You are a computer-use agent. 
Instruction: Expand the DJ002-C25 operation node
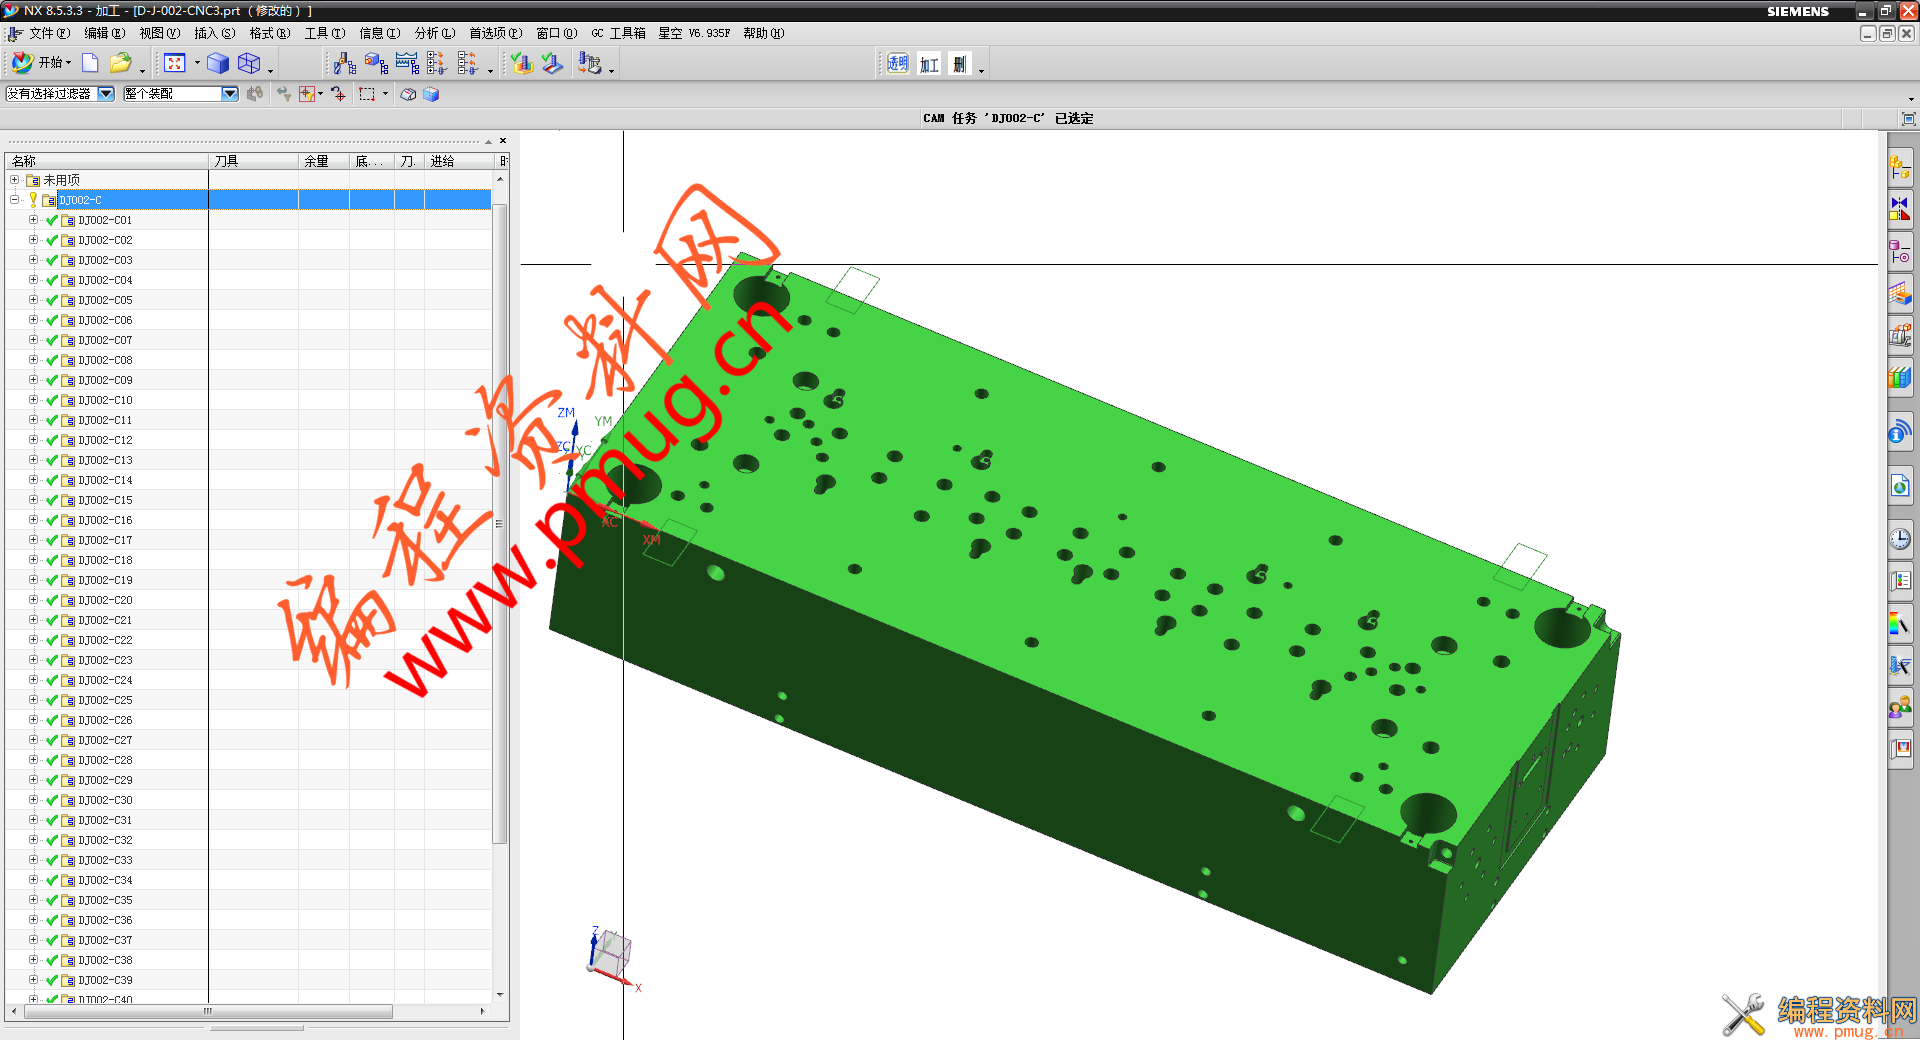(x=33, y=700)
